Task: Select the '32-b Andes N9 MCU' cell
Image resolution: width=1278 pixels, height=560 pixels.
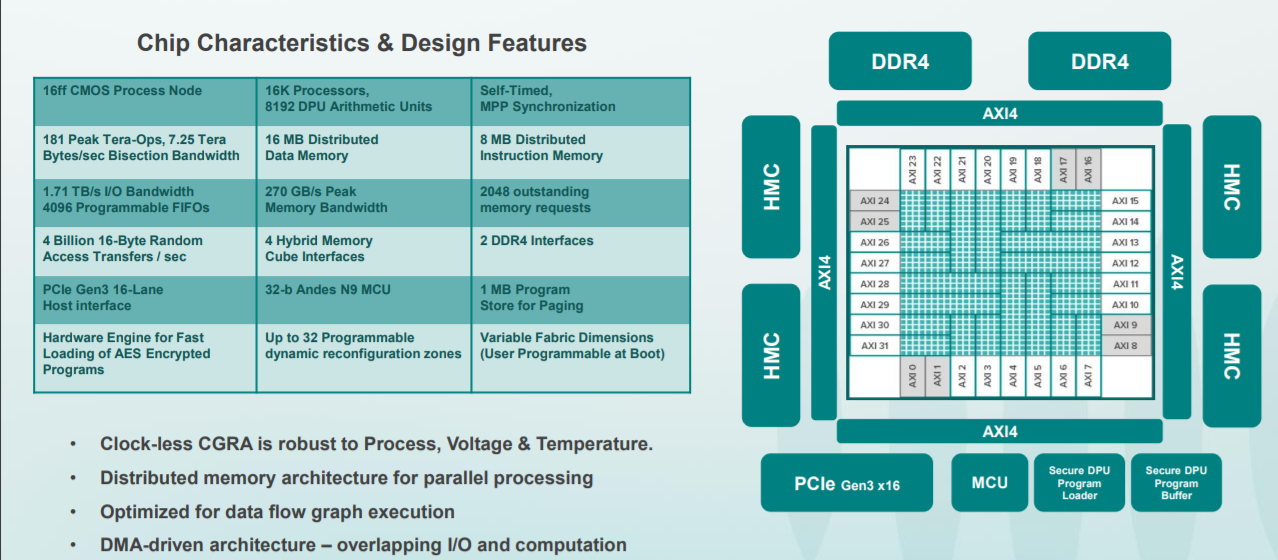Action: [363, 299]
